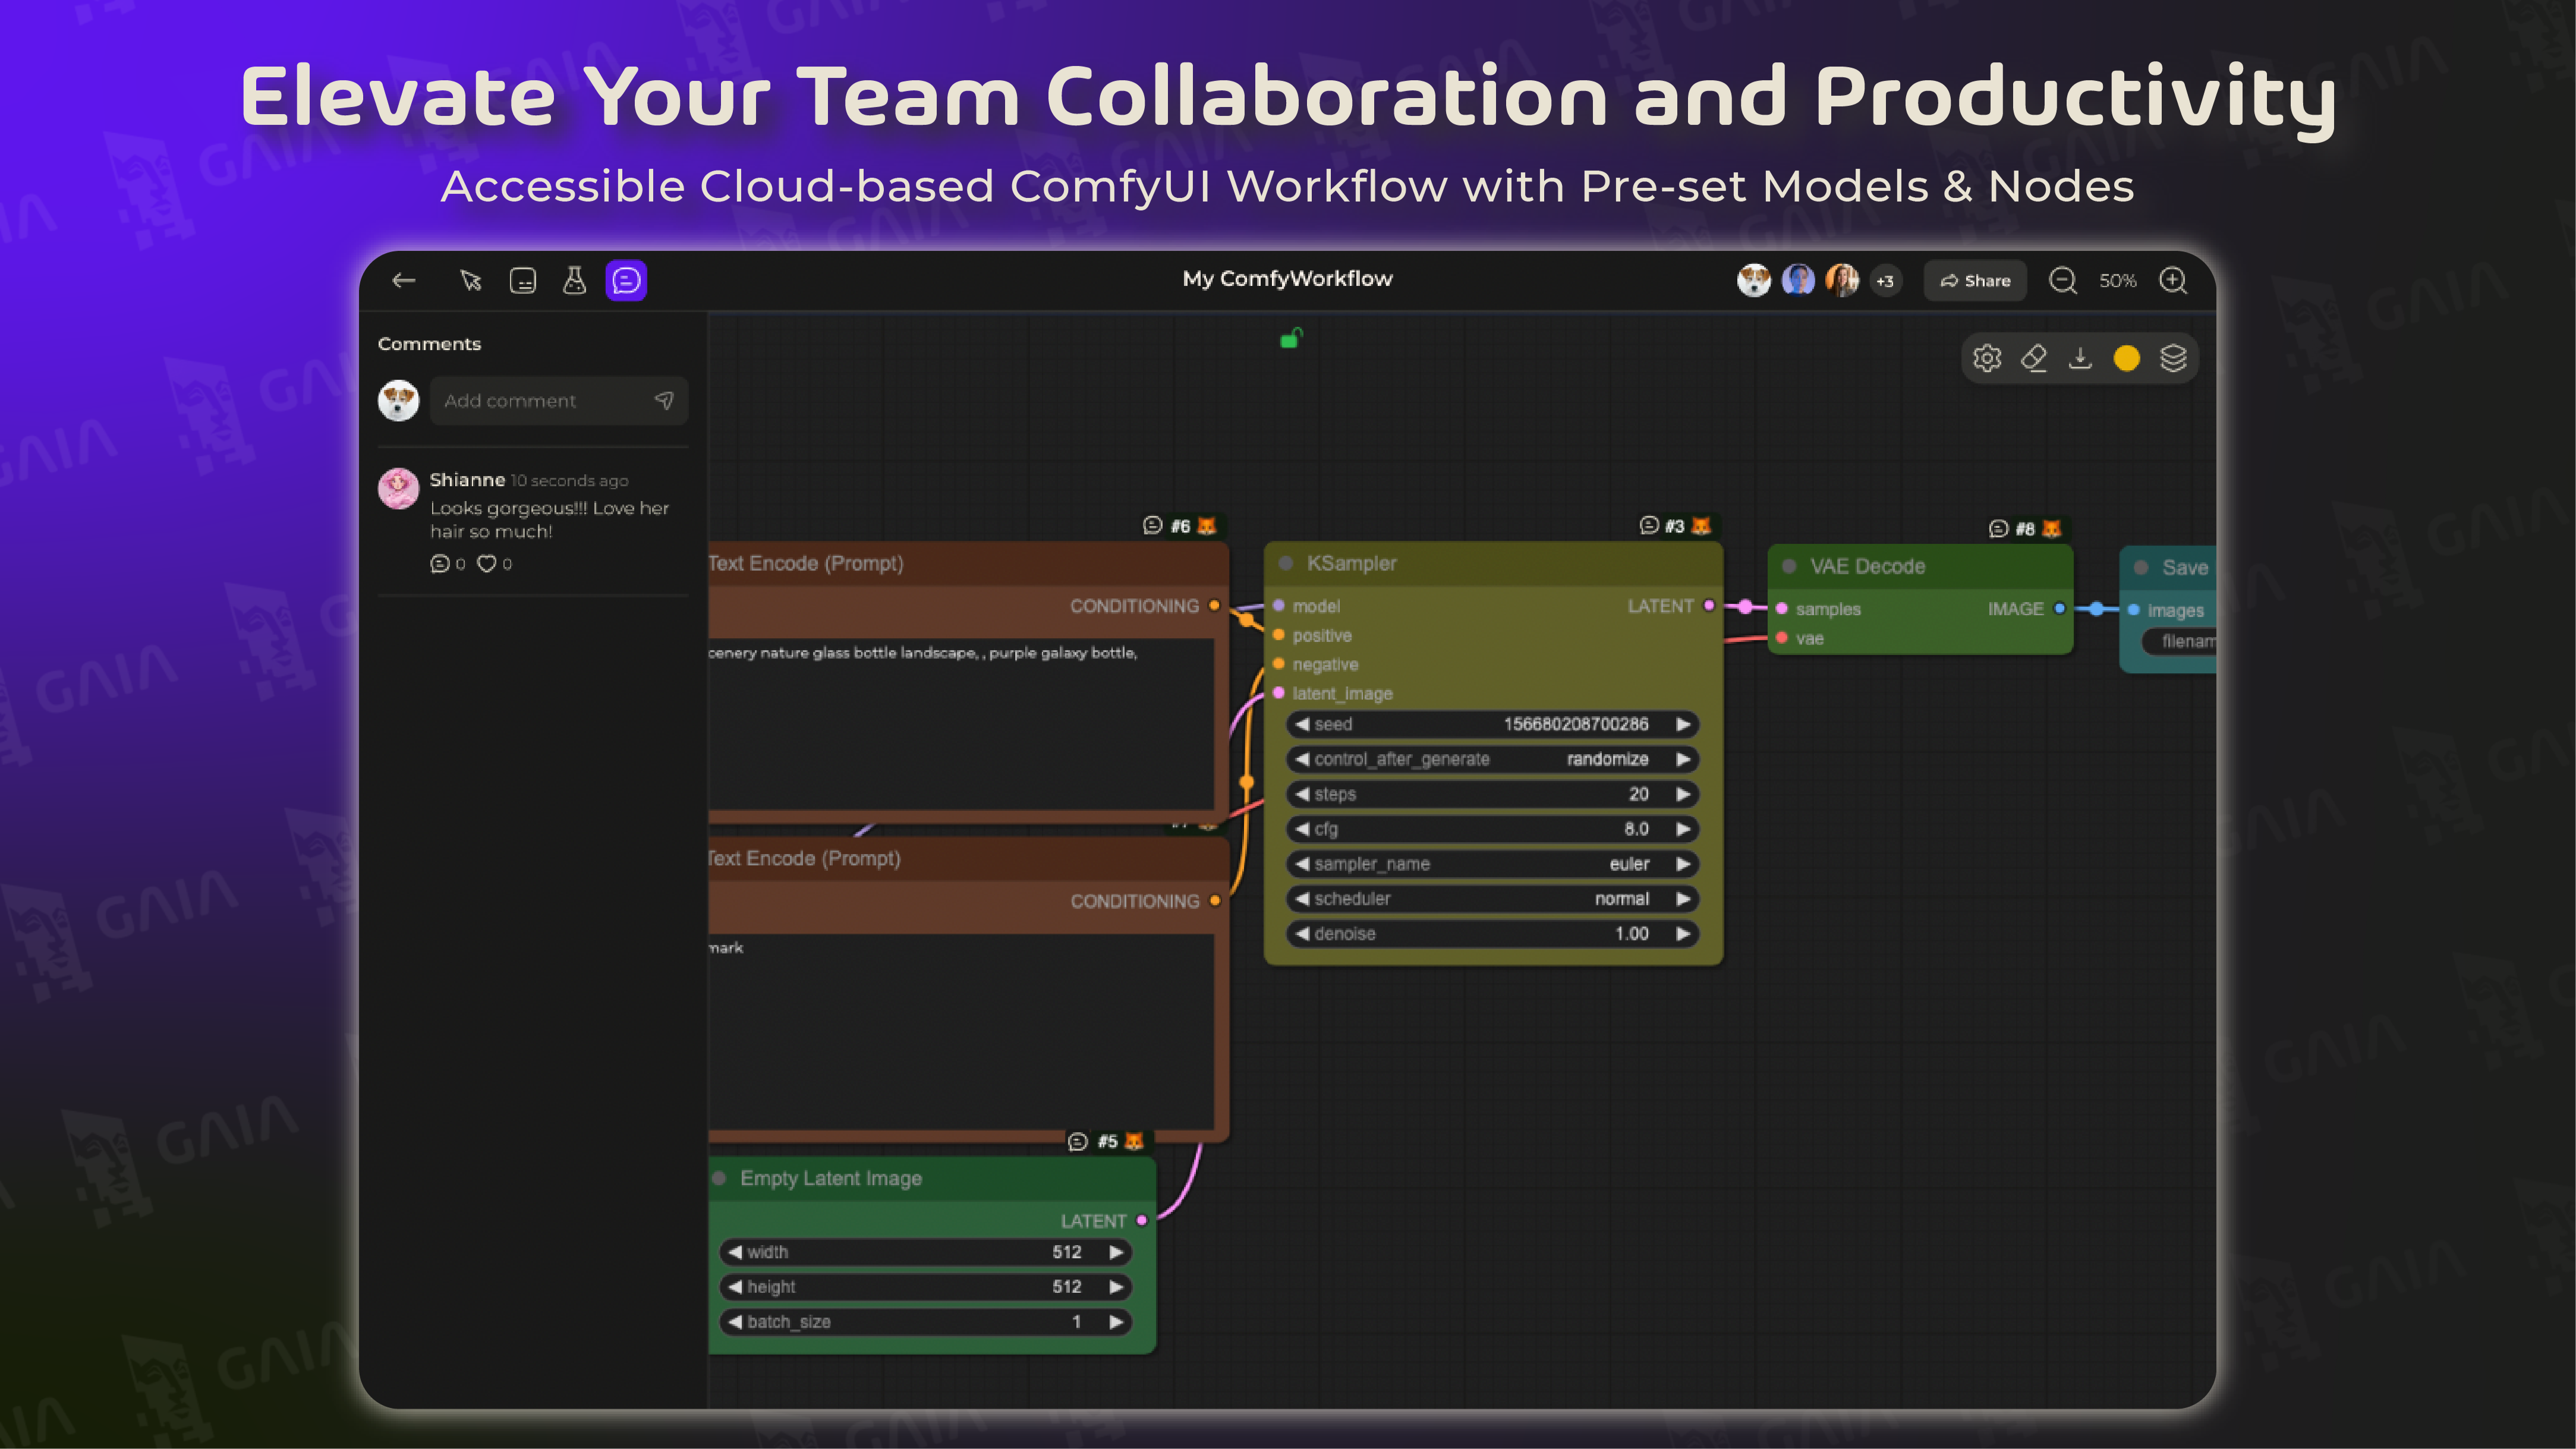The image size is (2576, 1449).
Task: Open the +3 collaborators badge
Action: pyautogui.click(x=1885, y=282)
